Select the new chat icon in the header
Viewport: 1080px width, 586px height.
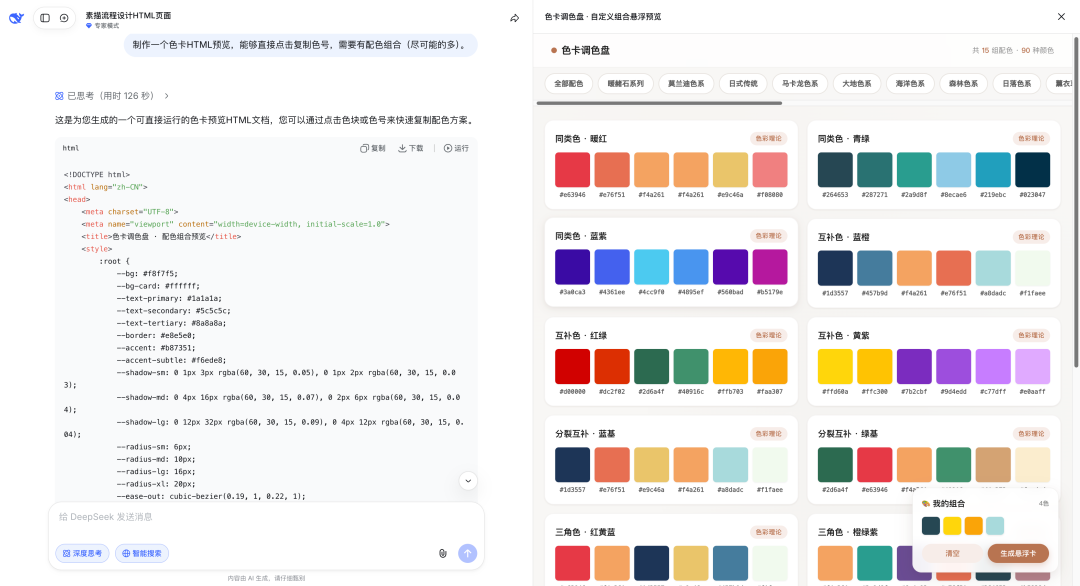coord(64,17)
